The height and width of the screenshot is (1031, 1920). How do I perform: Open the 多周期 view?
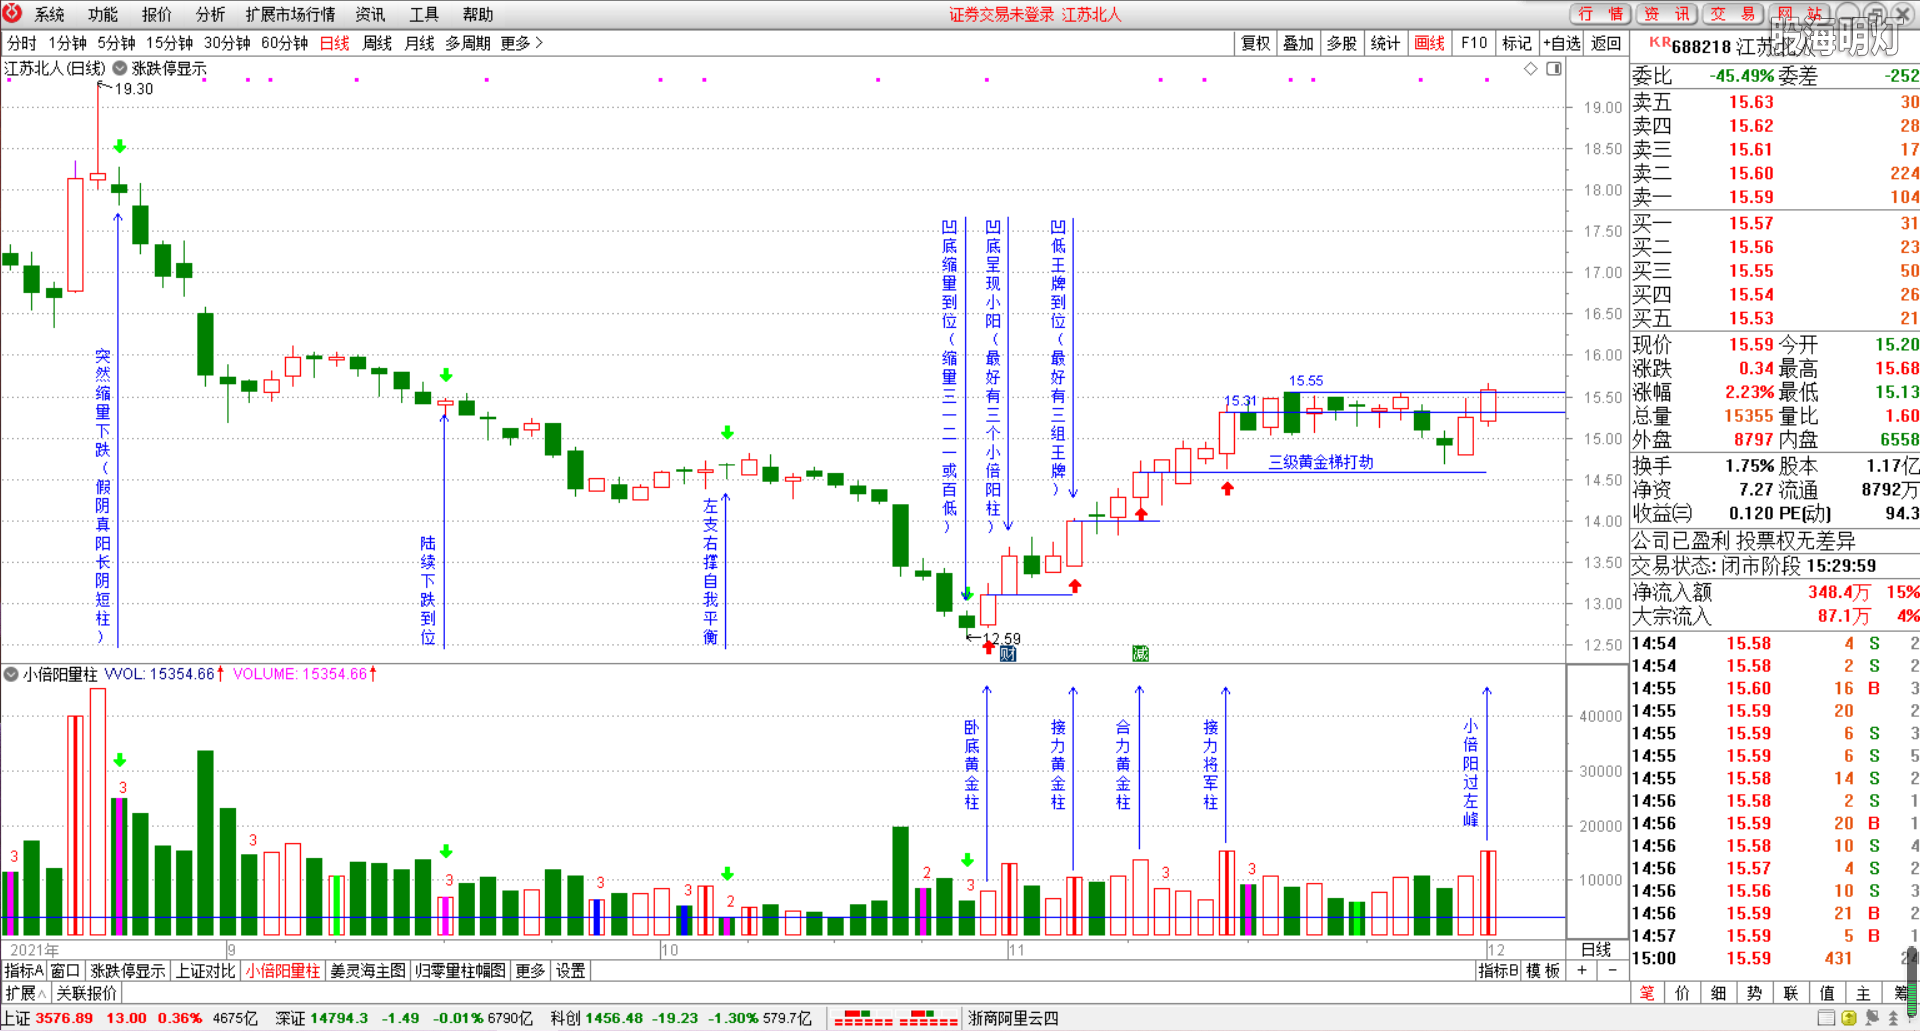pyautogui.click(x=468, y=43)
